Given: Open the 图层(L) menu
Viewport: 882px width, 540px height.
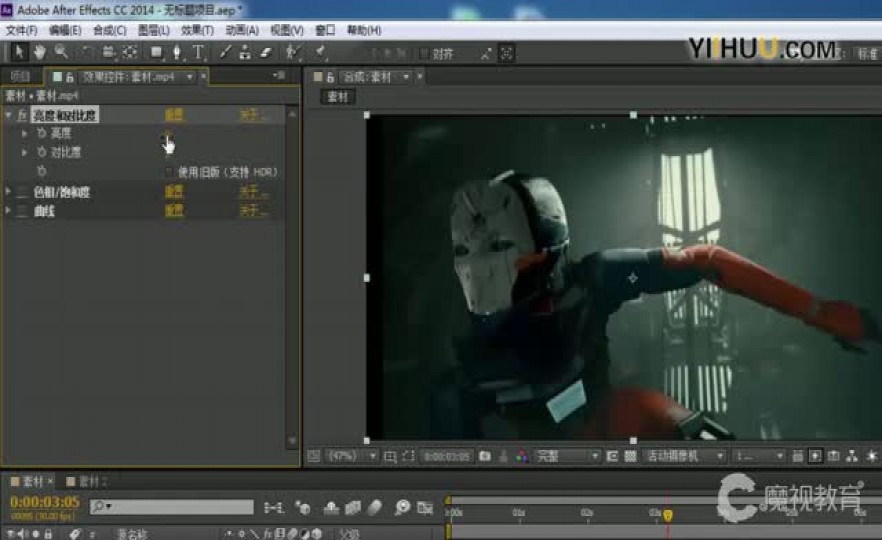Looking at the screenshot, I should coord(154,30).
